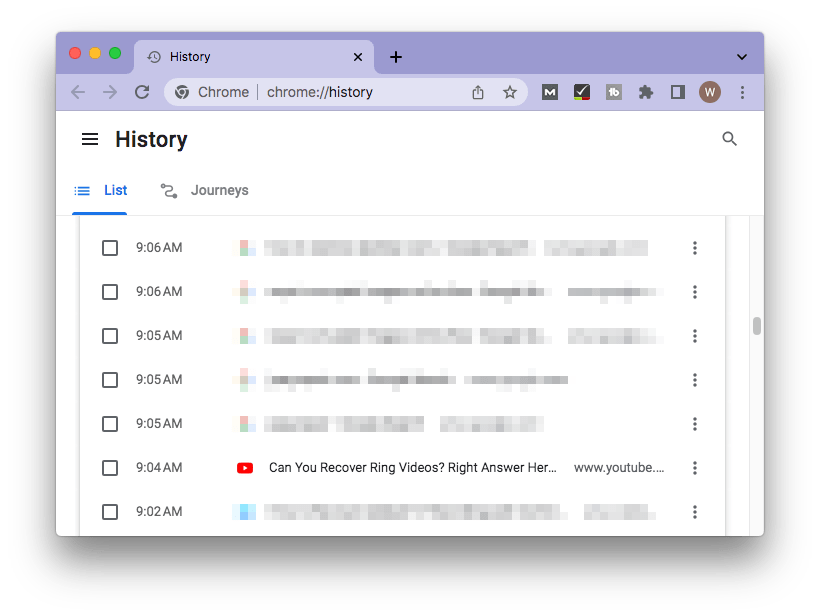Screen dimensions: 820x616
Task: Click the extensions puzzle piece icon
Action: 645,91
